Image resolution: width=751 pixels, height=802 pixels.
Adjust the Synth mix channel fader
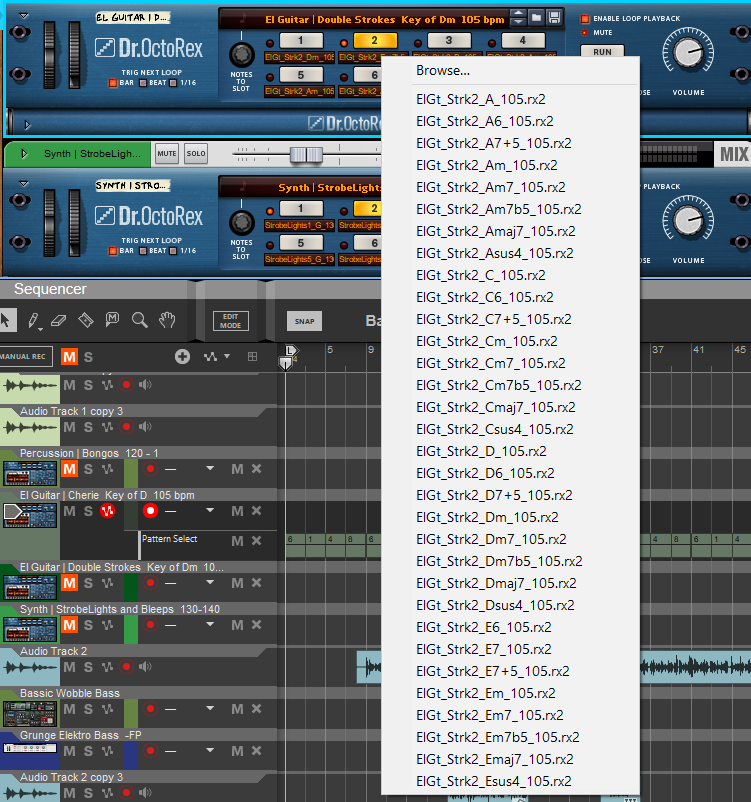pos(306,154)
